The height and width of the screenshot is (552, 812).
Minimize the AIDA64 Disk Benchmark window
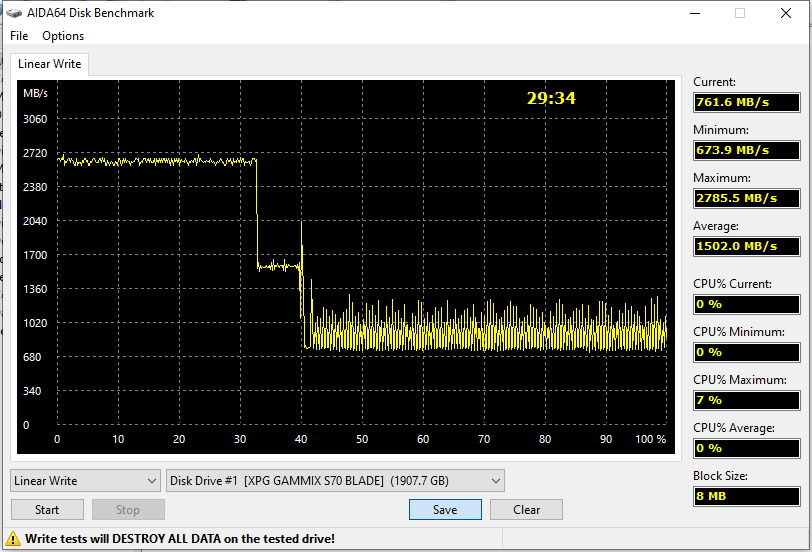coord(695,13)
